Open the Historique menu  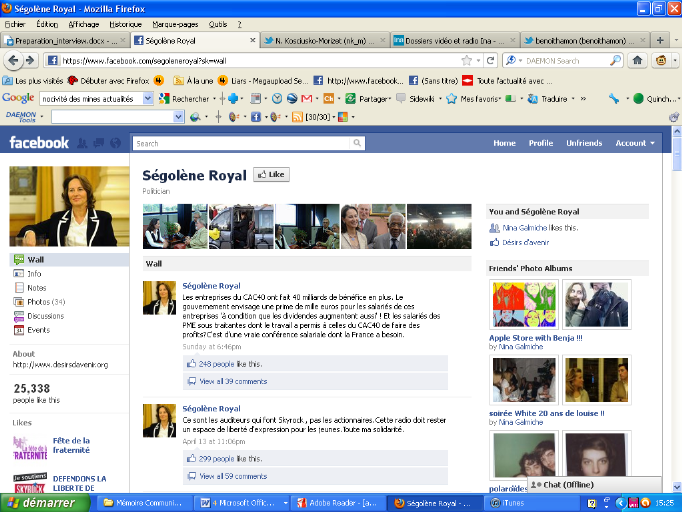(x=125, y=23)
